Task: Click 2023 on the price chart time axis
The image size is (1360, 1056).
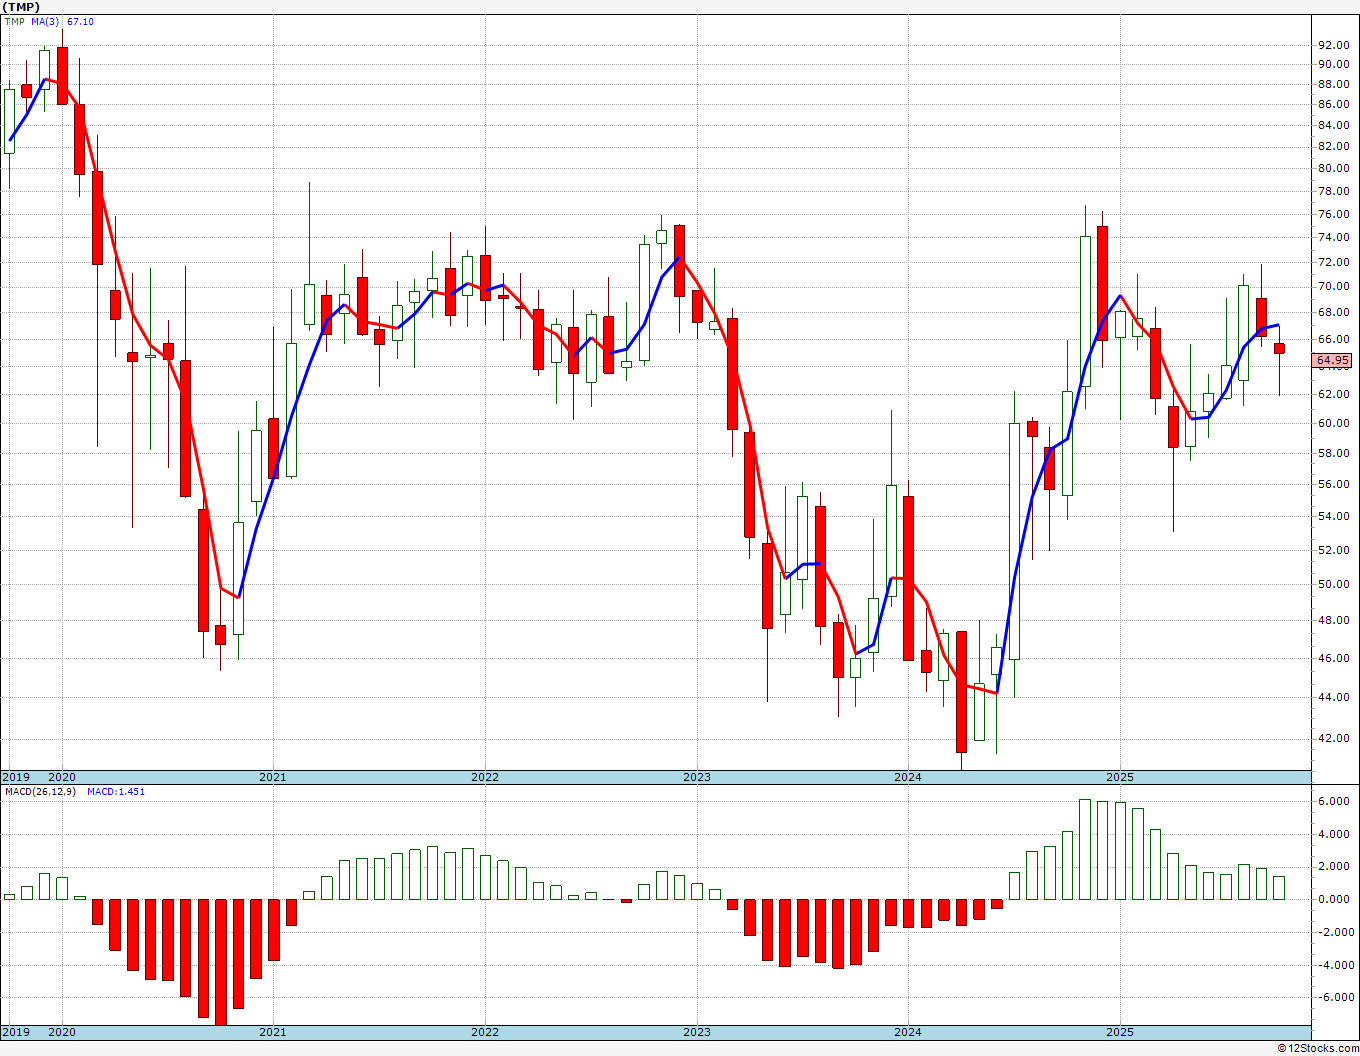Action: pyautogui.click(x=697, y=777)
